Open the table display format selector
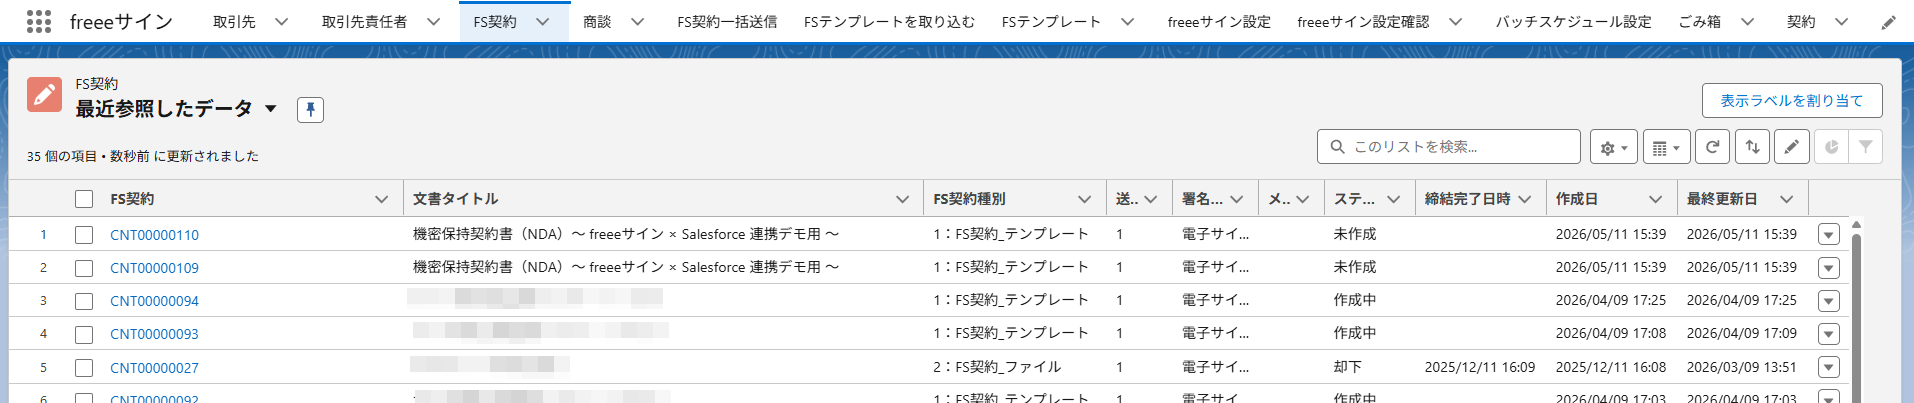Image resolution: width=1914 pixels, height=403 pixels. pyautogui.click(x=1666, y=147)
